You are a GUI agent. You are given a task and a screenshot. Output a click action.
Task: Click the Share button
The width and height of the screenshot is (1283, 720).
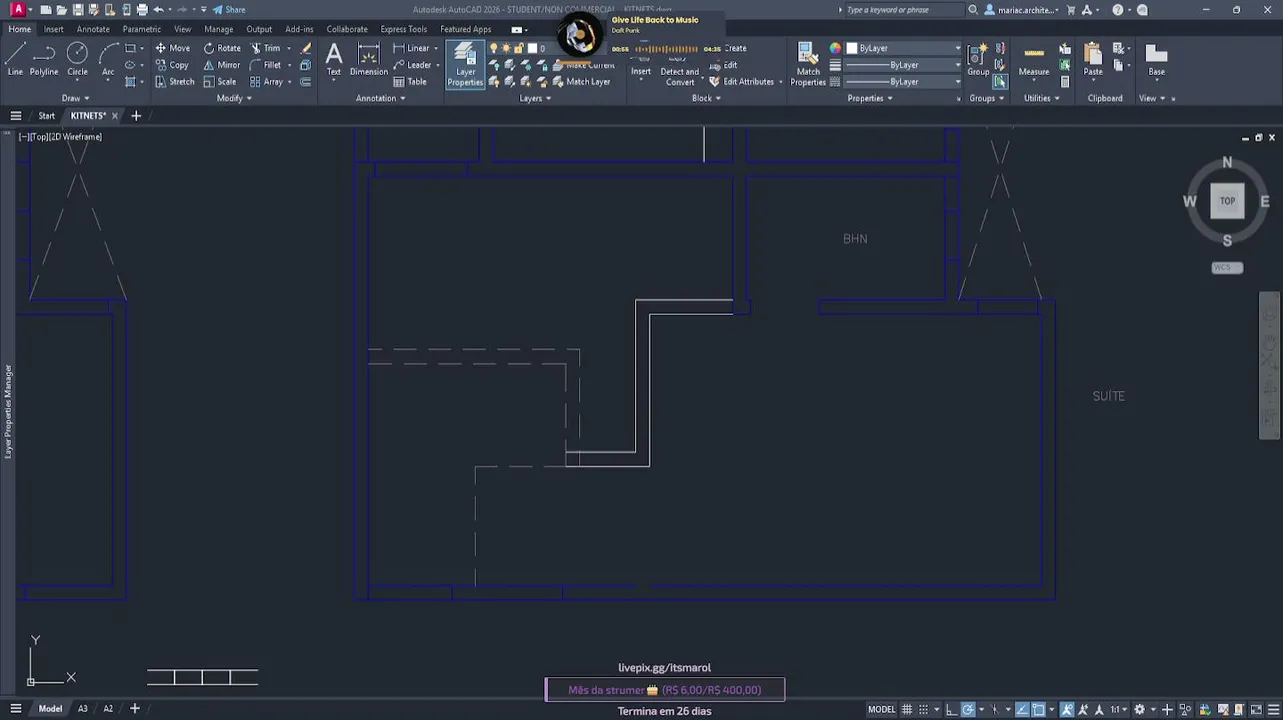click(229, 10)
